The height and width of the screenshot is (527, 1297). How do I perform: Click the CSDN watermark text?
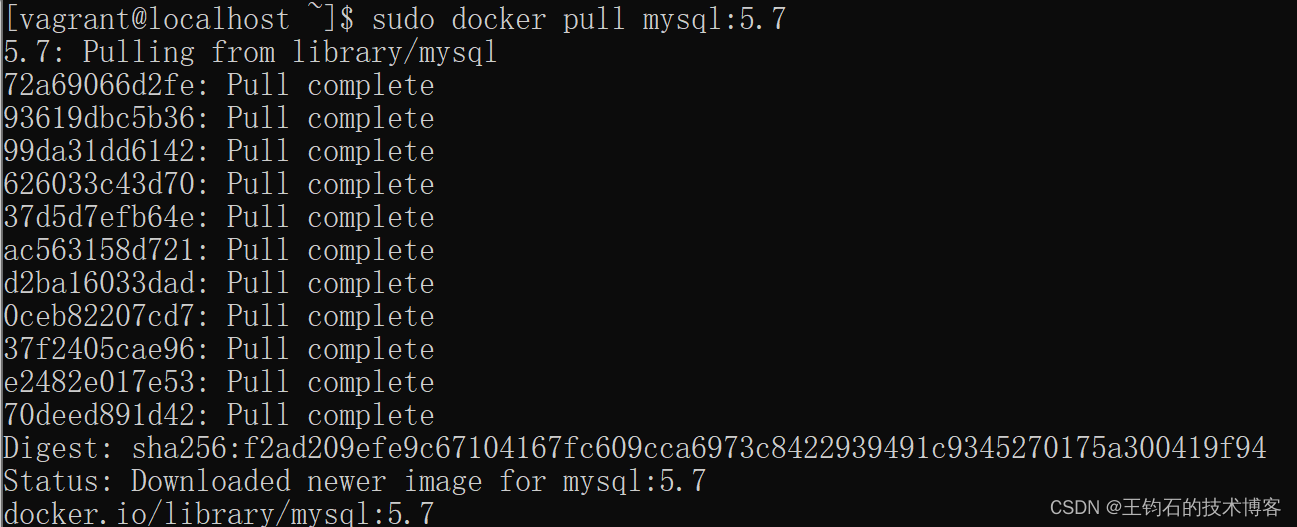click(x=1165, y=508)
